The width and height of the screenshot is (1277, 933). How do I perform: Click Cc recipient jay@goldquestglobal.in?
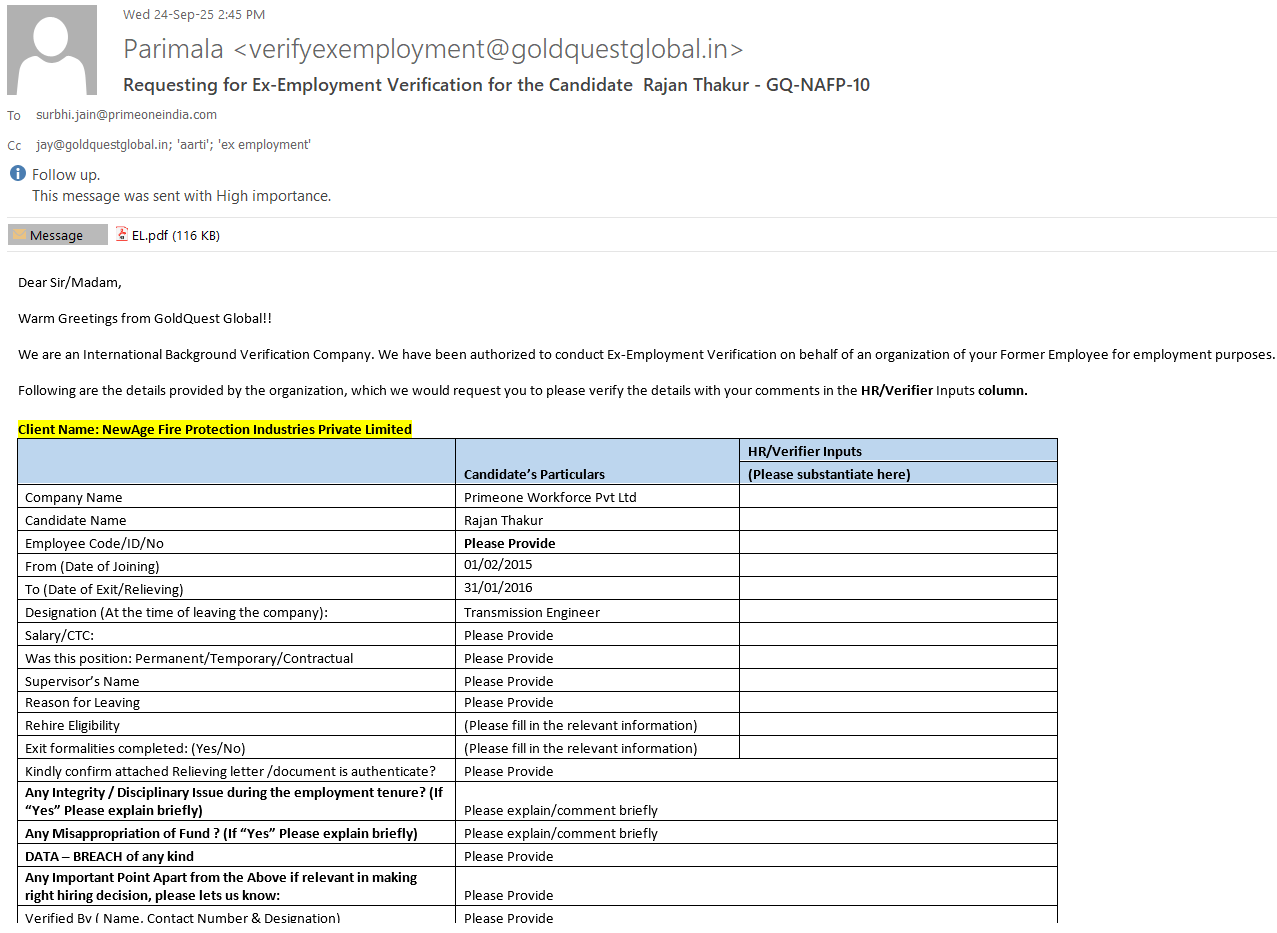tap(103, 145)
